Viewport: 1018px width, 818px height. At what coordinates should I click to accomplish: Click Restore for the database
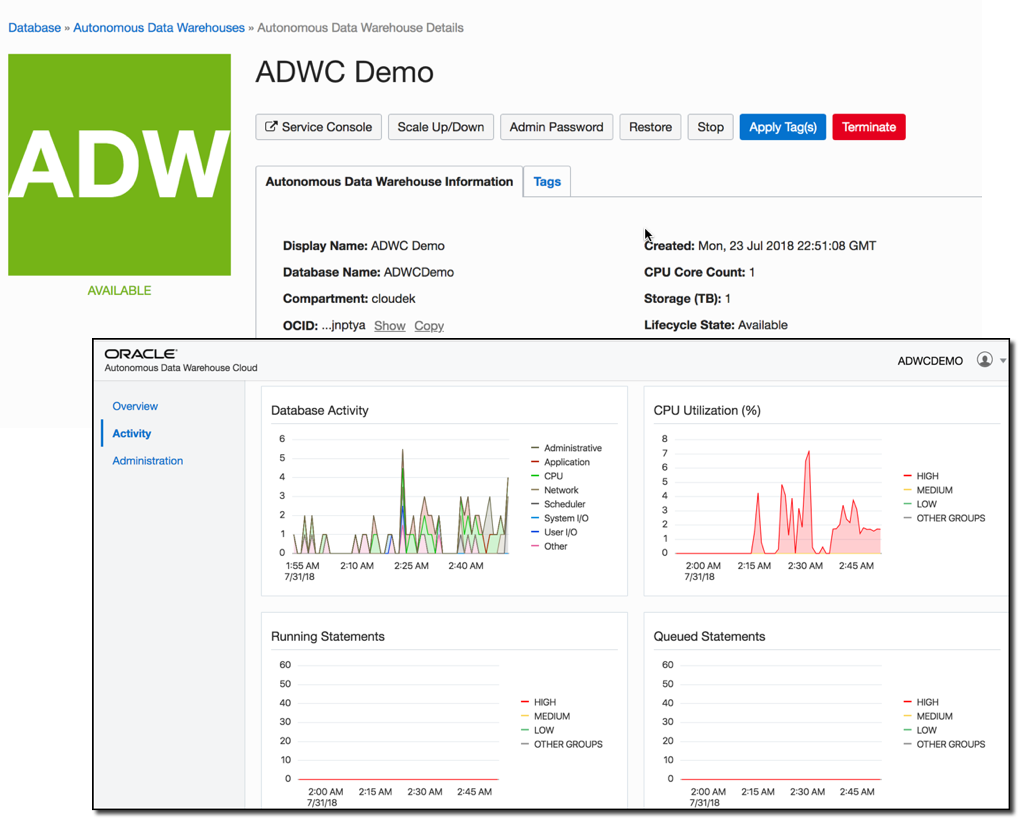coord(650,127)
